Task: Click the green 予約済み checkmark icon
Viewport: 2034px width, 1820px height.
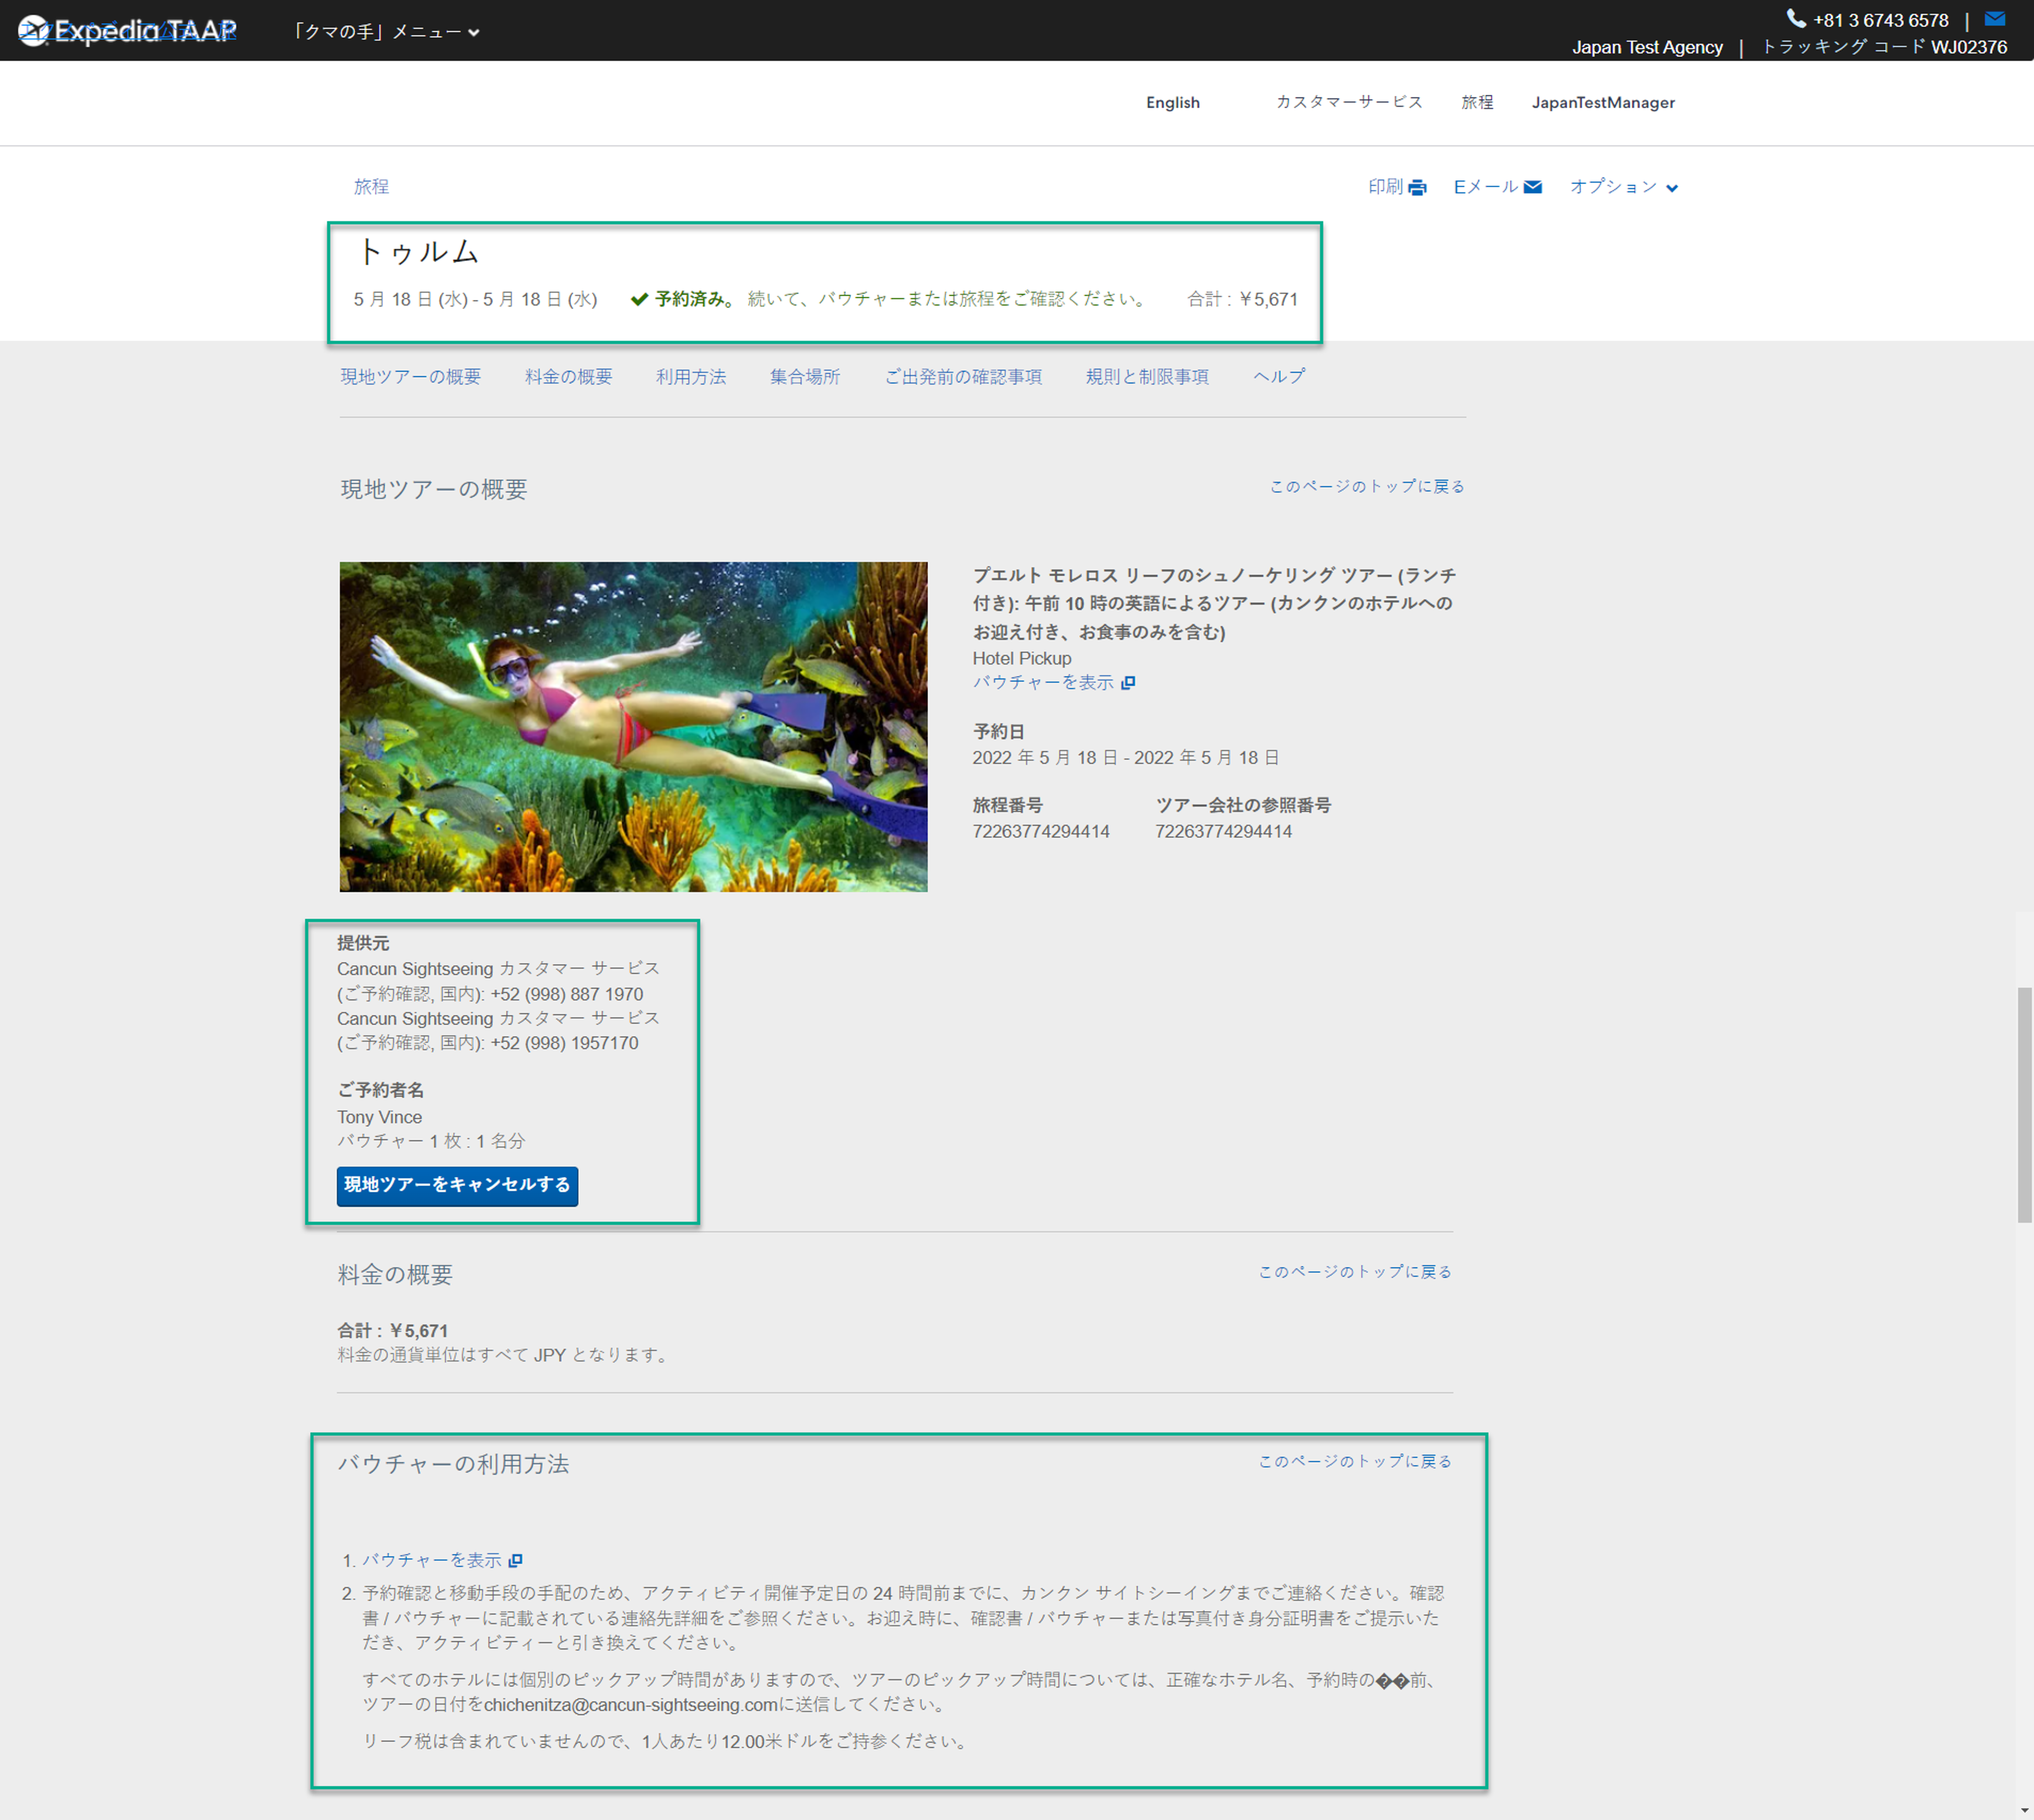Action: tap(639, 299)
